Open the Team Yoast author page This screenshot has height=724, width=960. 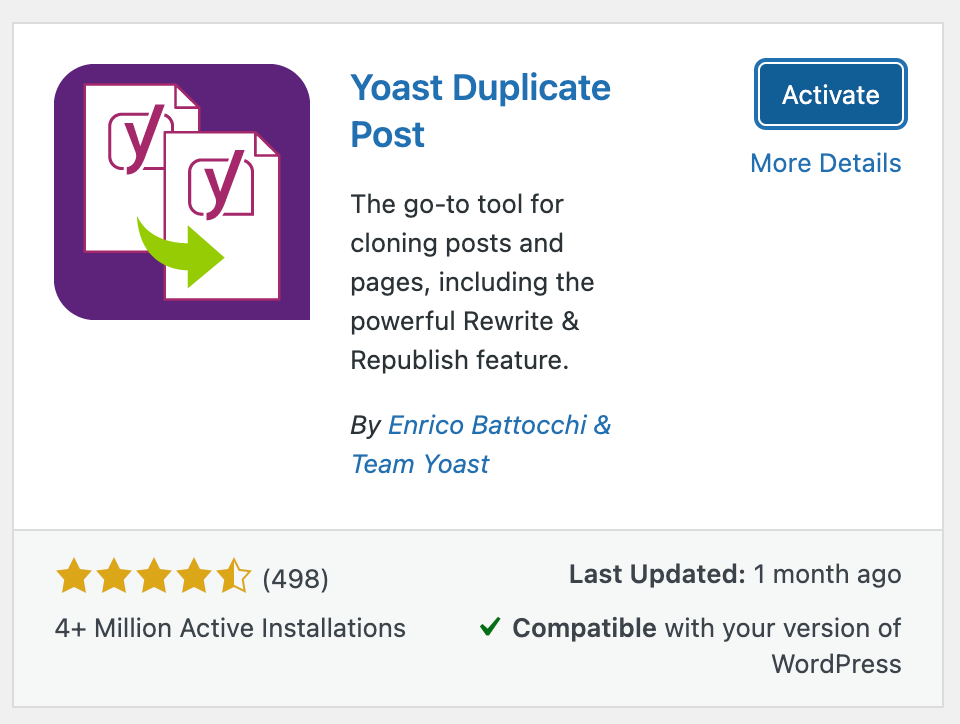click(419, 463)
